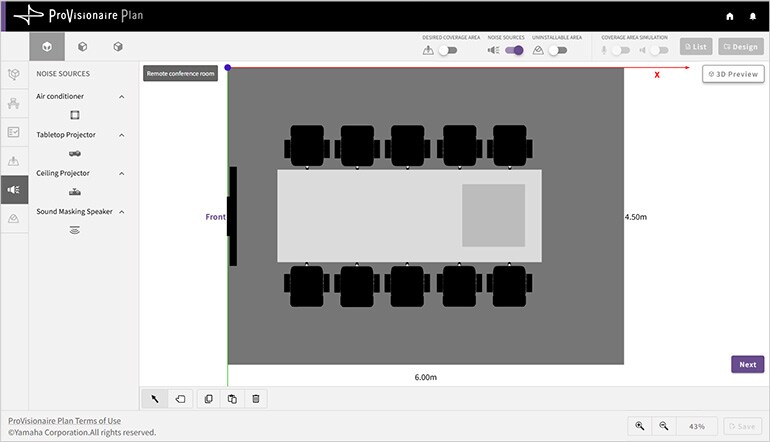Select the Air conditioner noise source icon
770x442 pixels.
pyautogui.click(x=75, y=115)
